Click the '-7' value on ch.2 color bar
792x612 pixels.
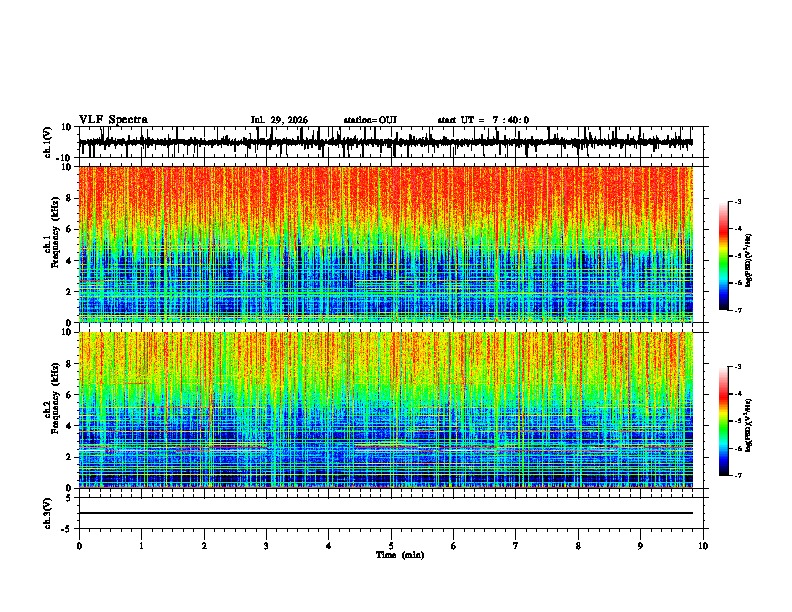point(737,475)
